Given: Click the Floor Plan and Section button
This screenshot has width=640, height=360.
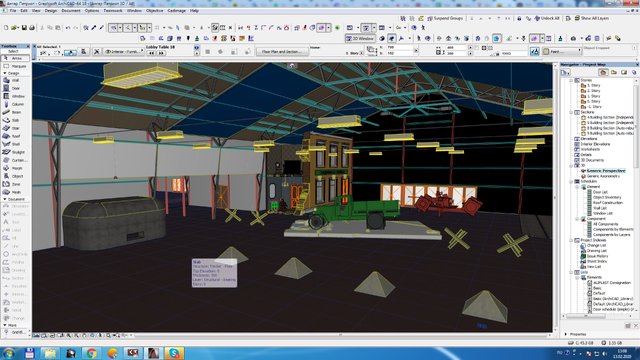Looking at the screenshot, I should coord(282,52).
